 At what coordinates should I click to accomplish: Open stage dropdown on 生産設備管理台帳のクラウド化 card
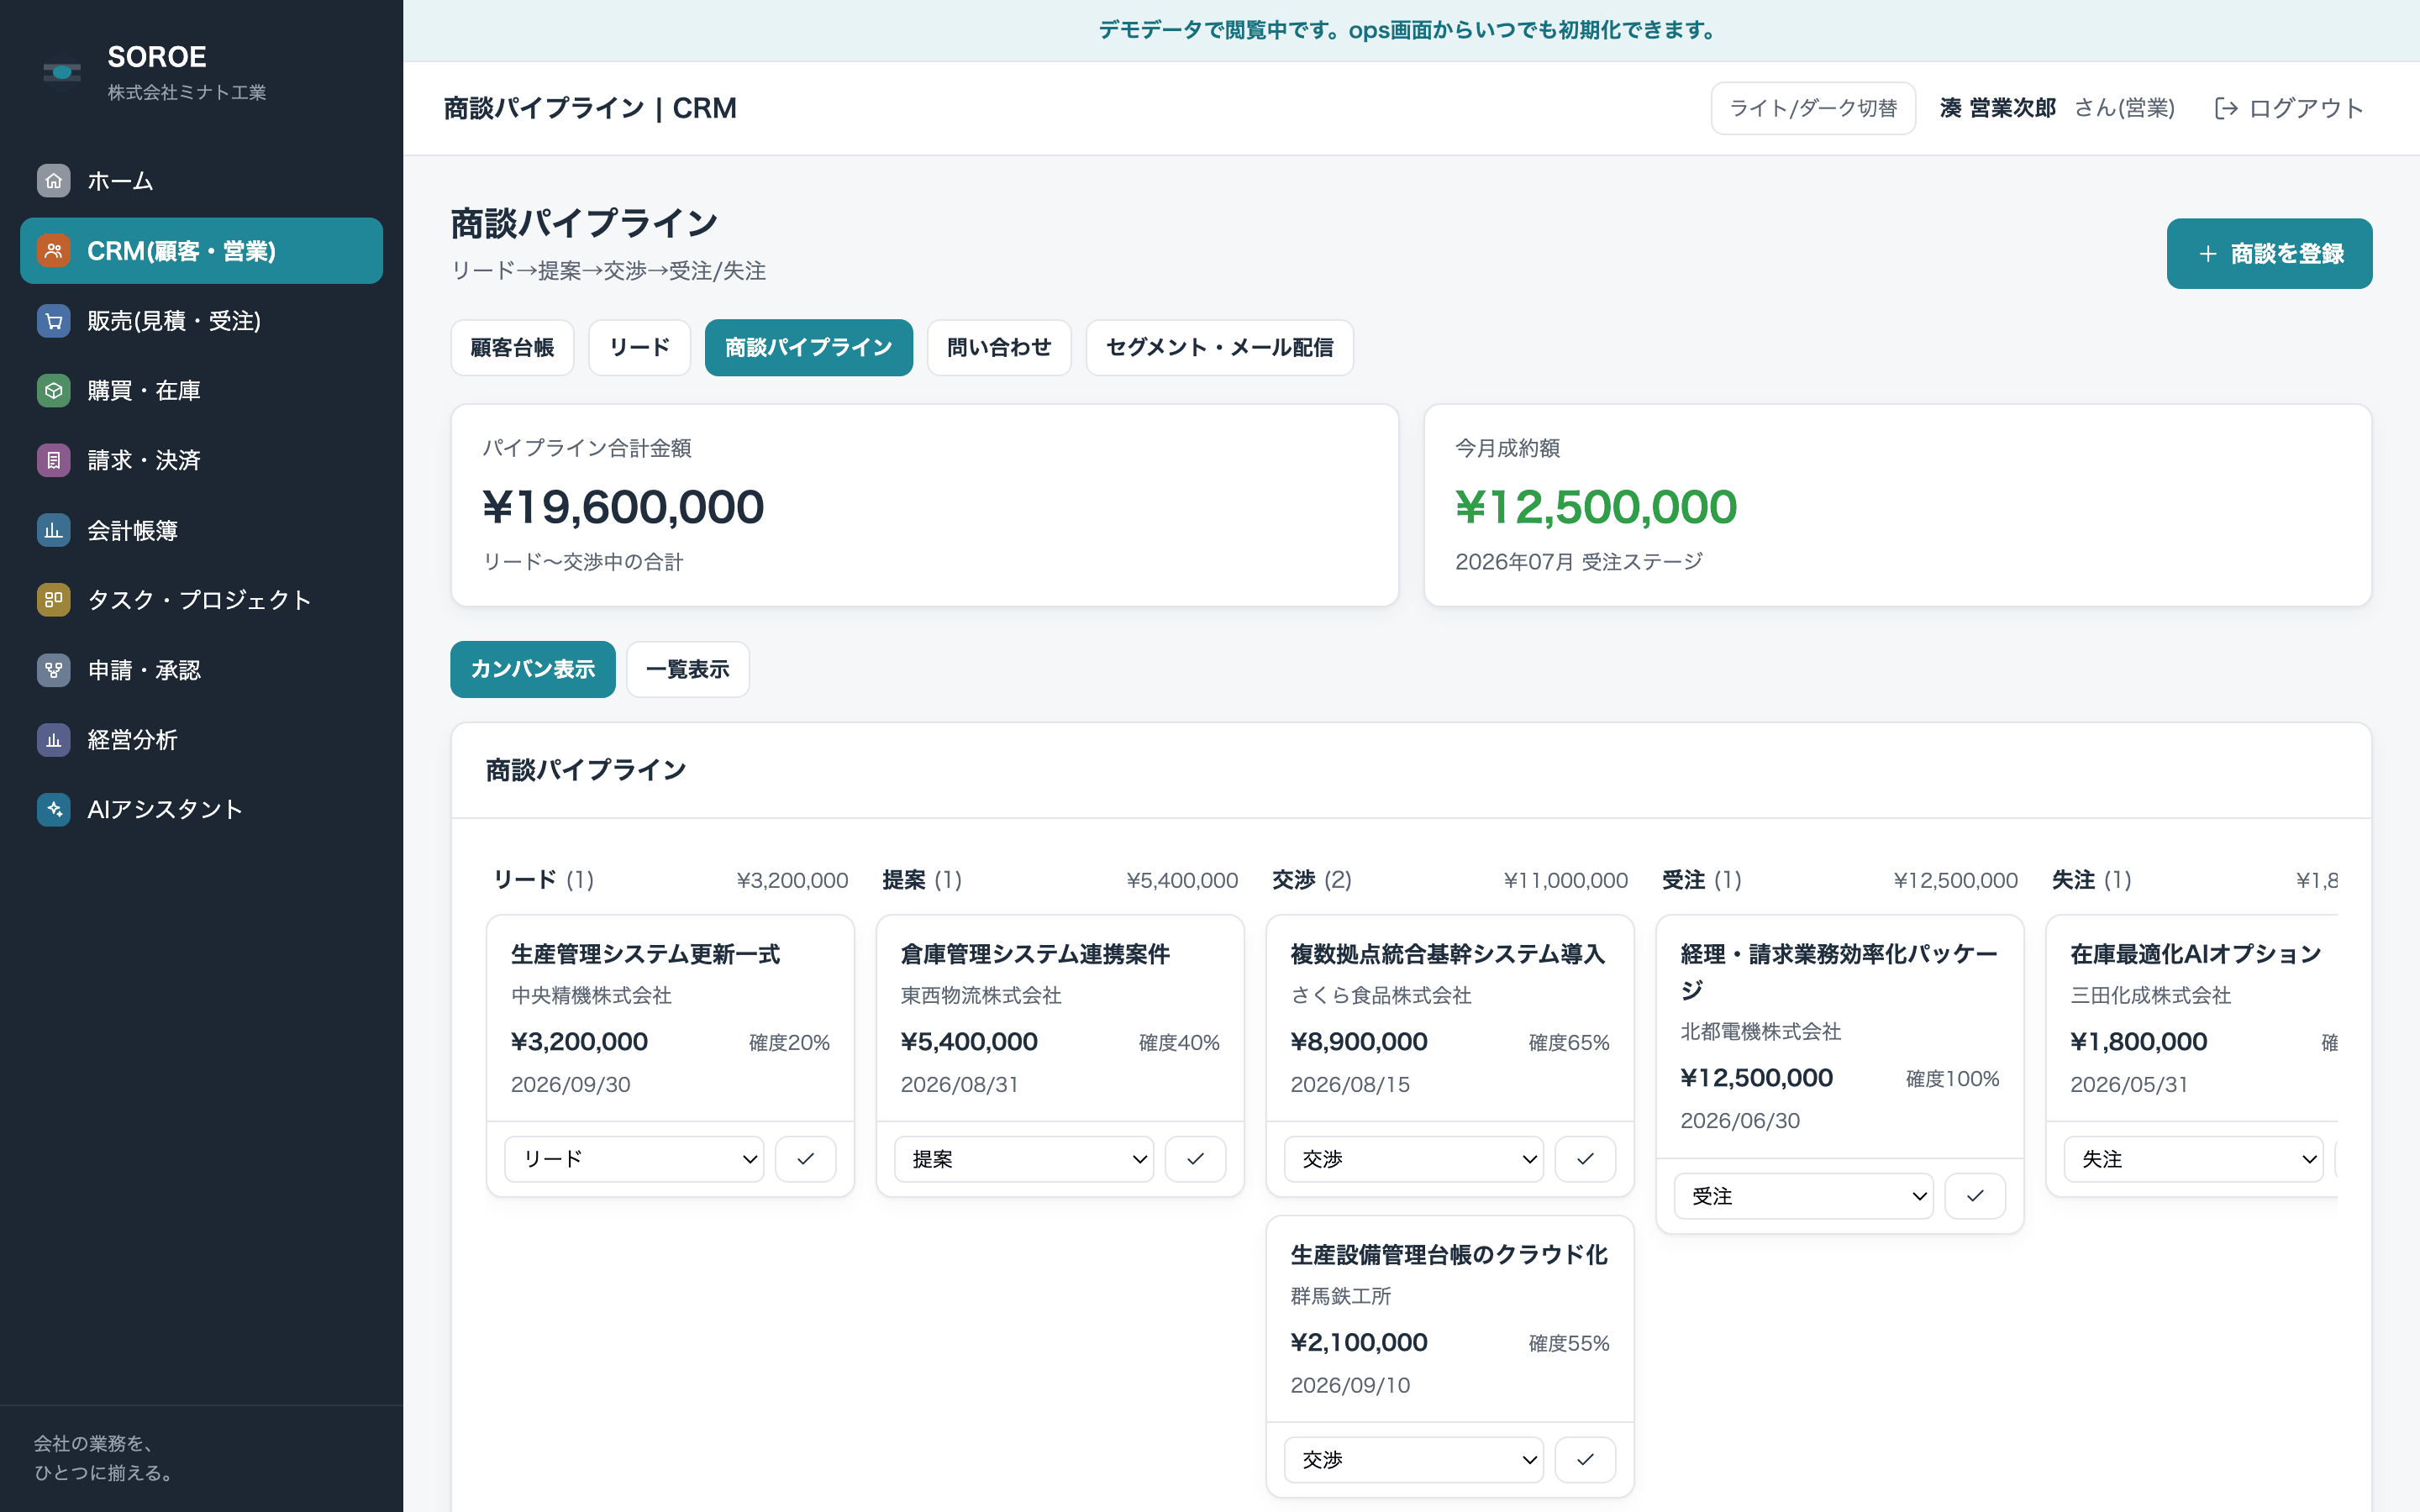1414,1460
